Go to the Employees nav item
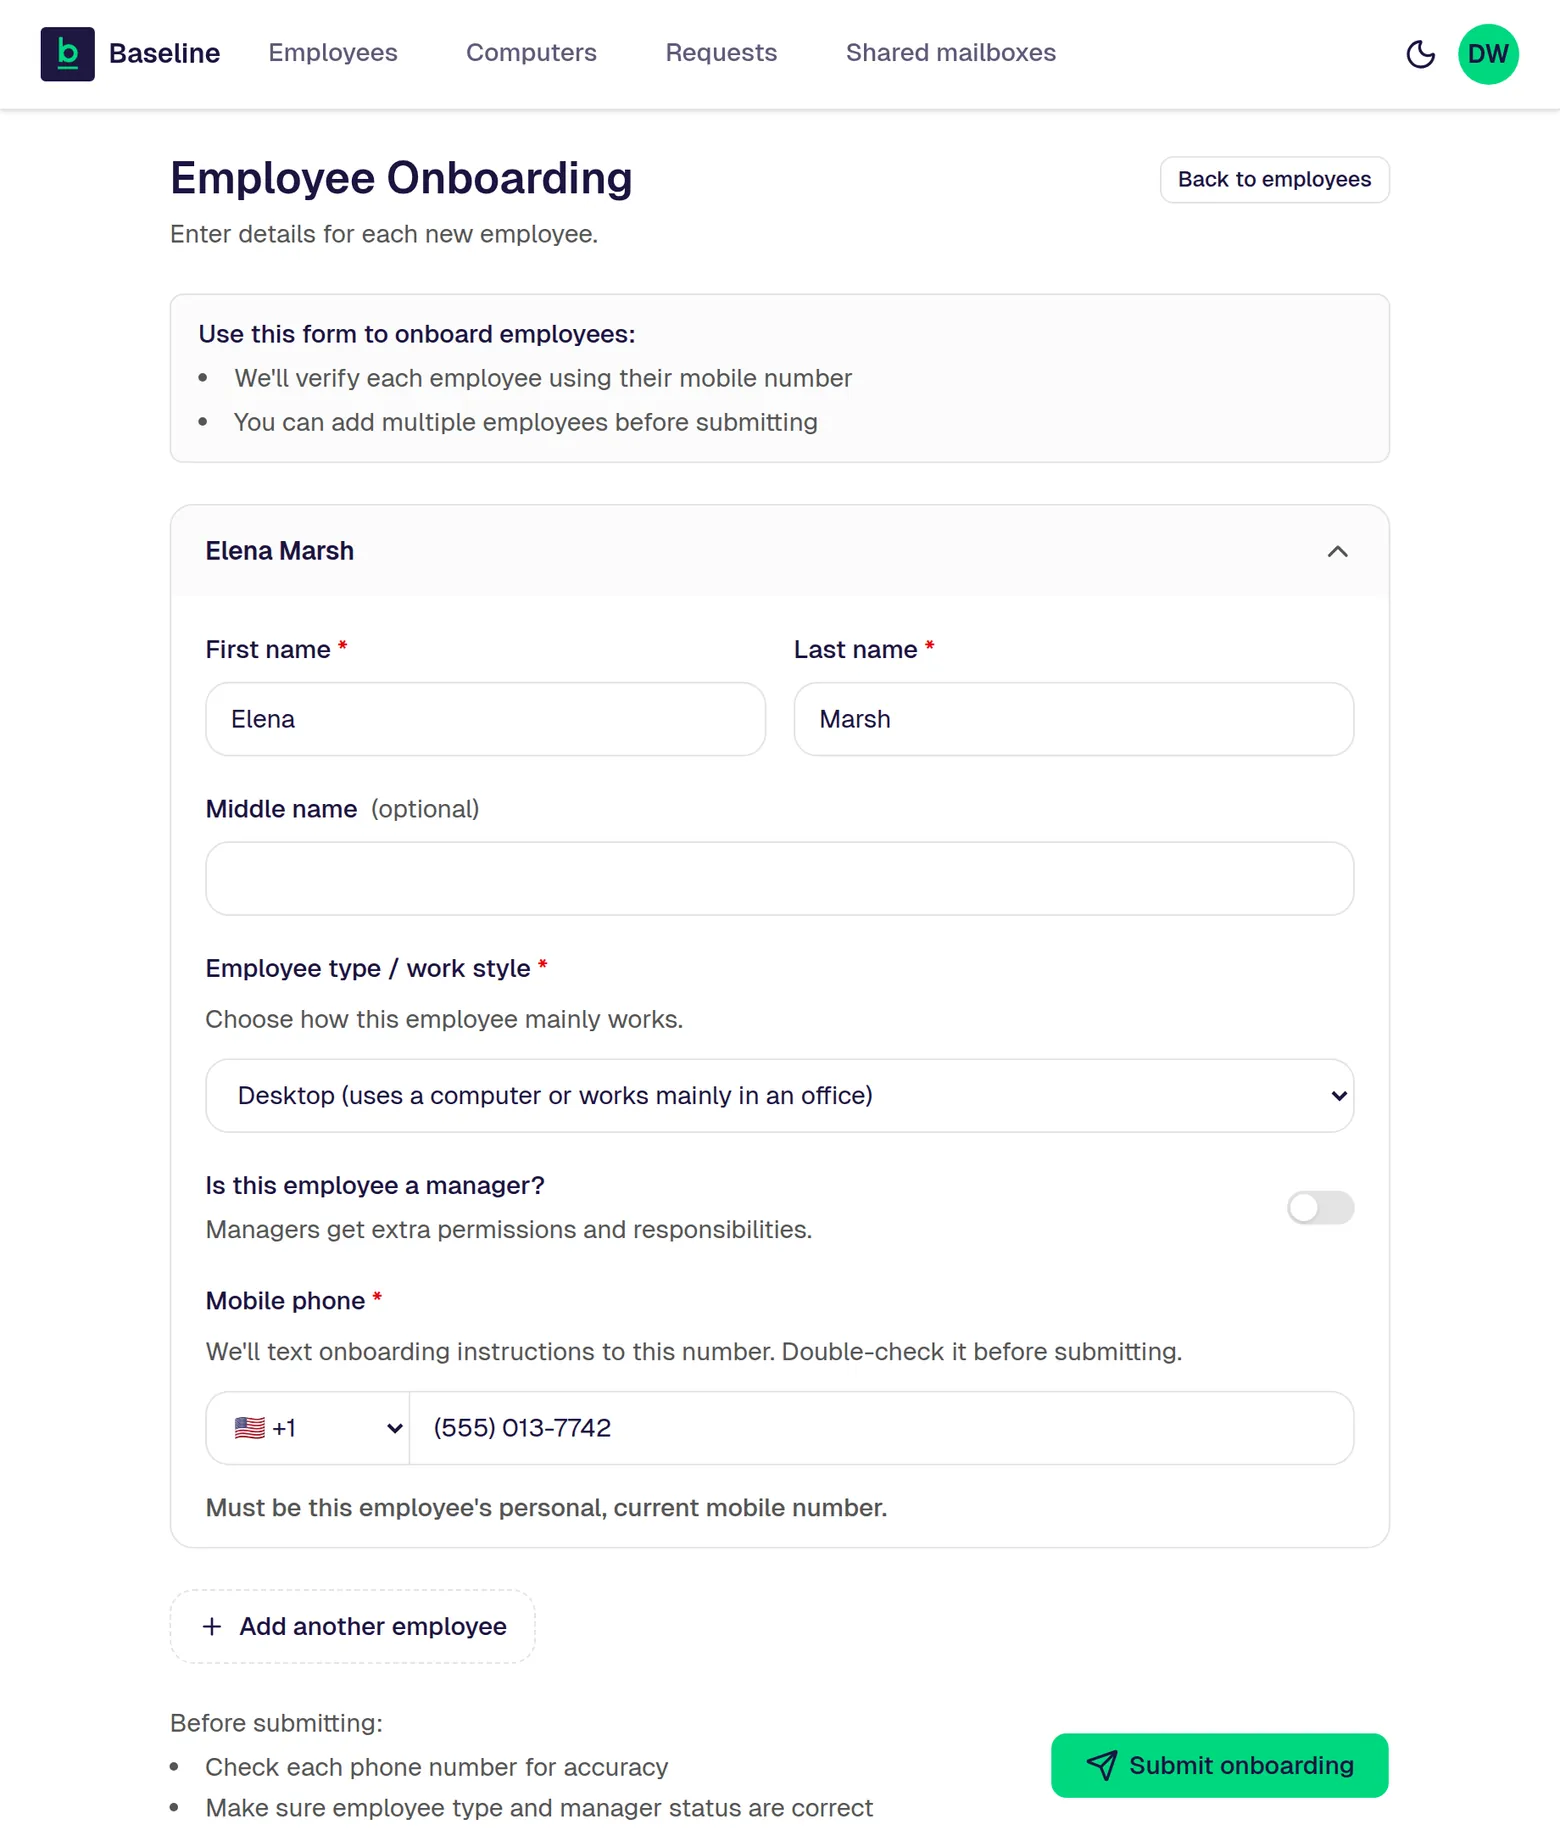The image size is (1560, 1847). click(x=333, y=53)
